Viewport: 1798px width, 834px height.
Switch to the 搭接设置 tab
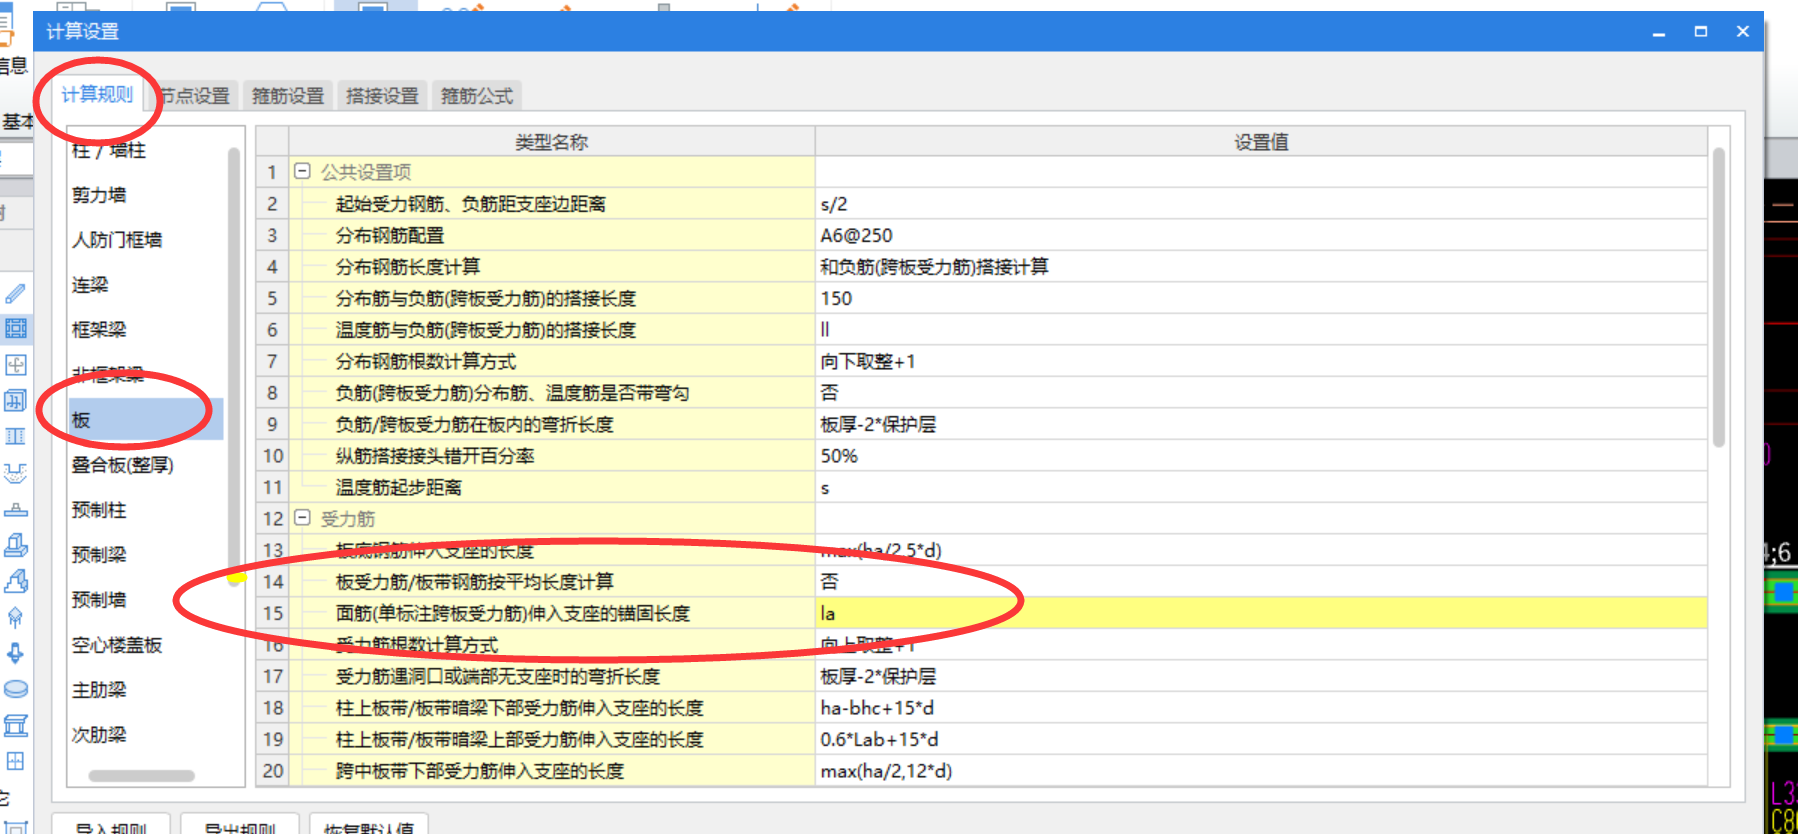point(382,96)
